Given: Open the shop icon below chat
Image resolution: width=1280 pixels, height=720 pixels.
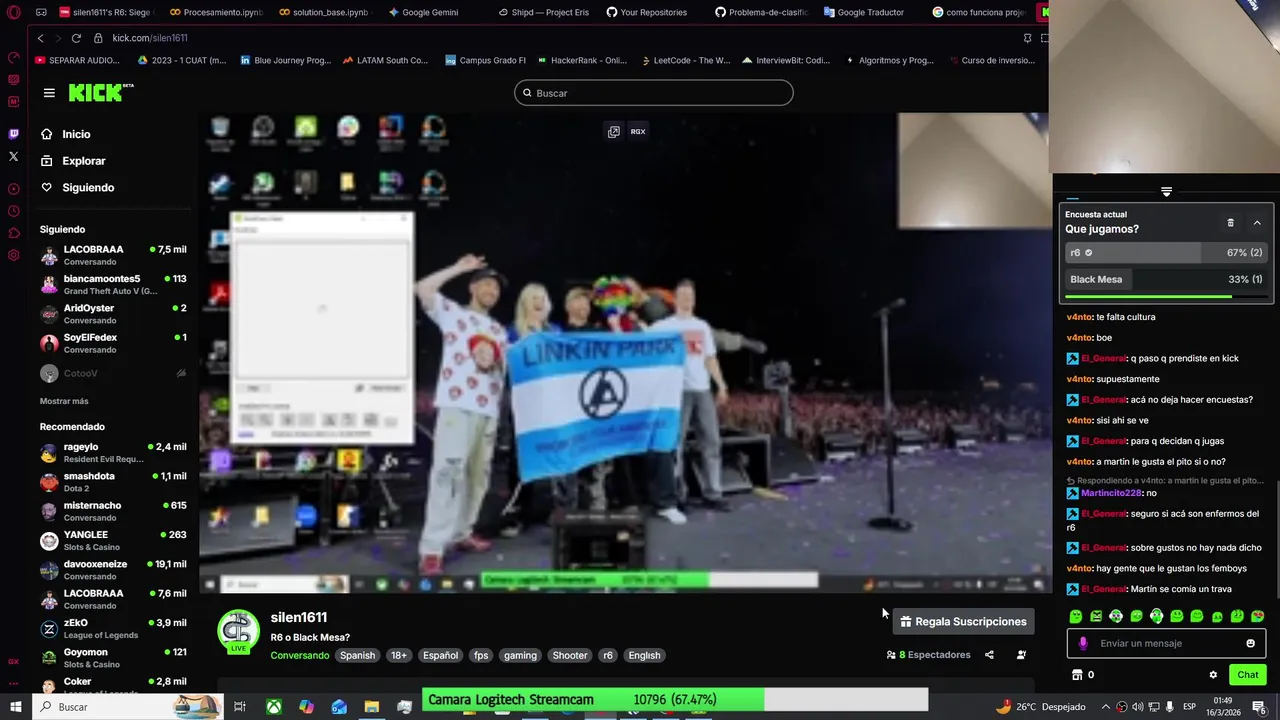Looking at the screenshot, I should [1077, 675].
